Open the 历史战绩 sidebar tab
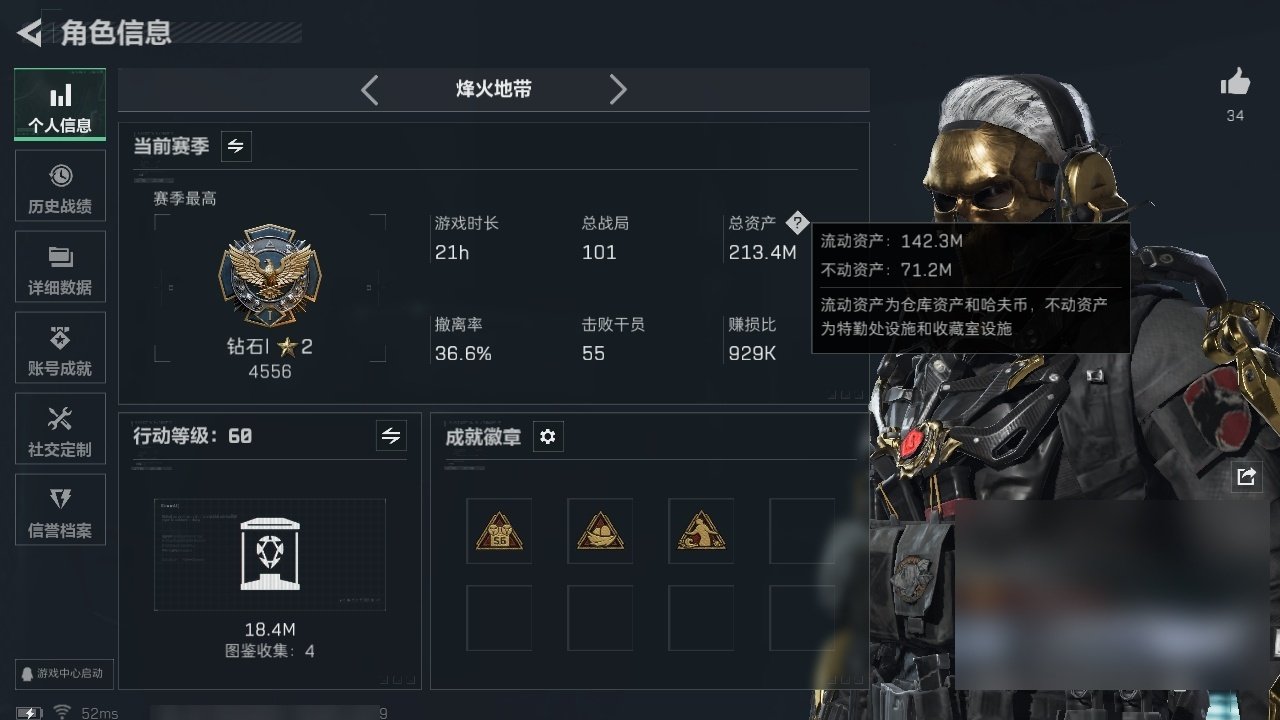 [60, 185]
